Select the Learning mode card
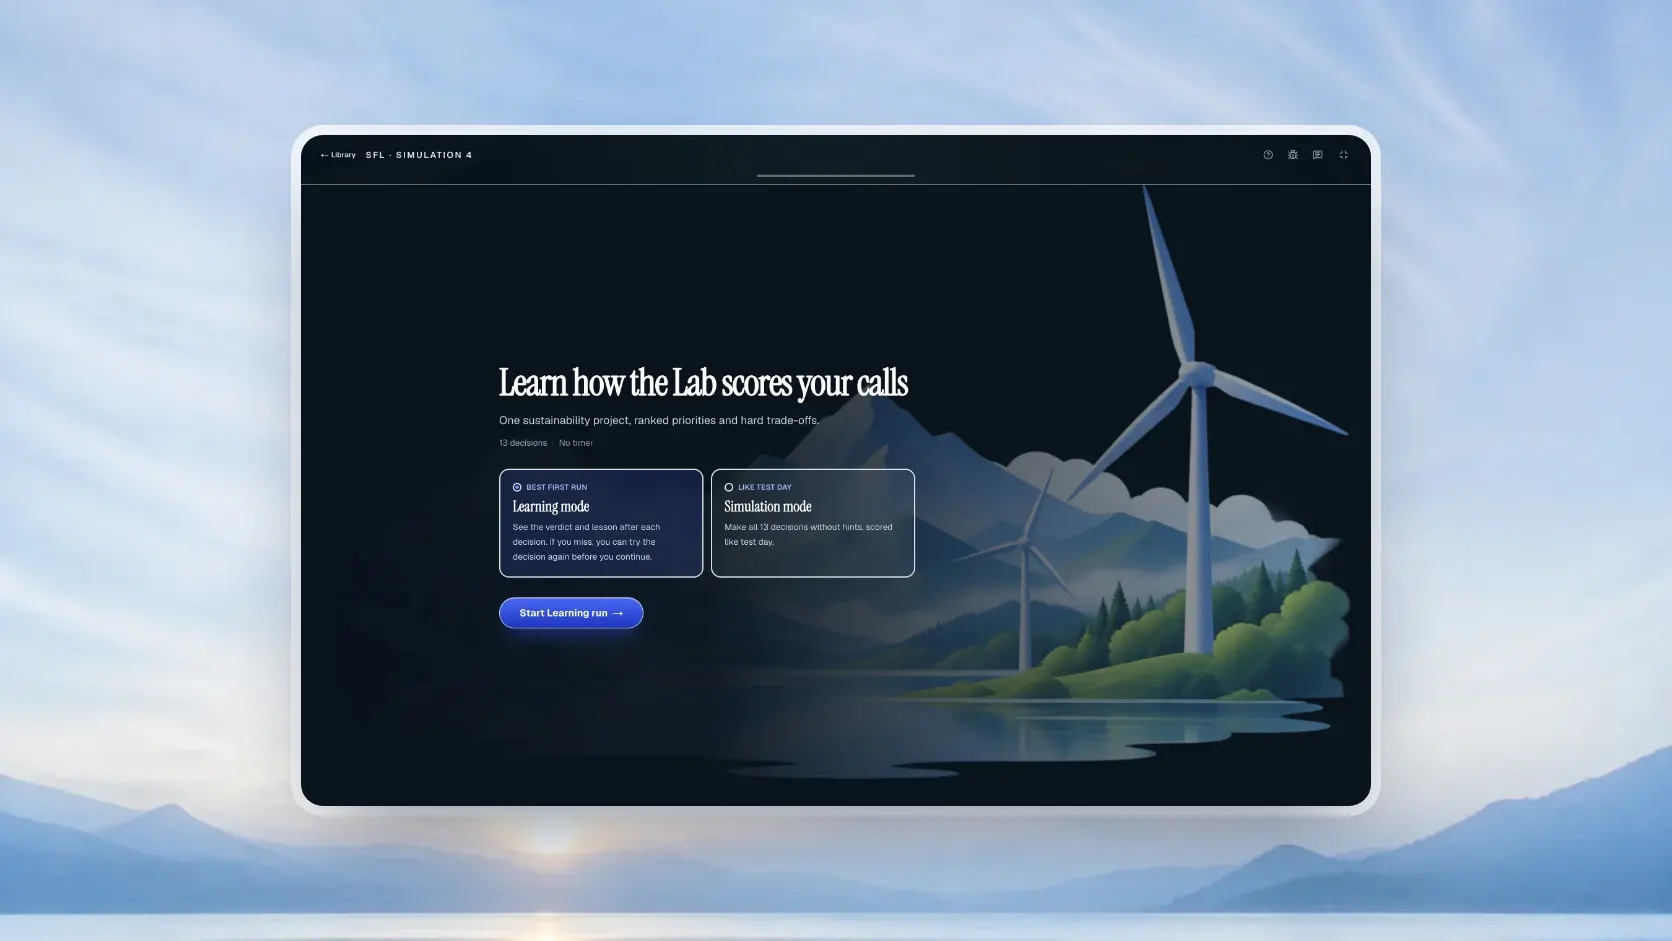This screenshot has height=941, width=1672. (601, 523)
